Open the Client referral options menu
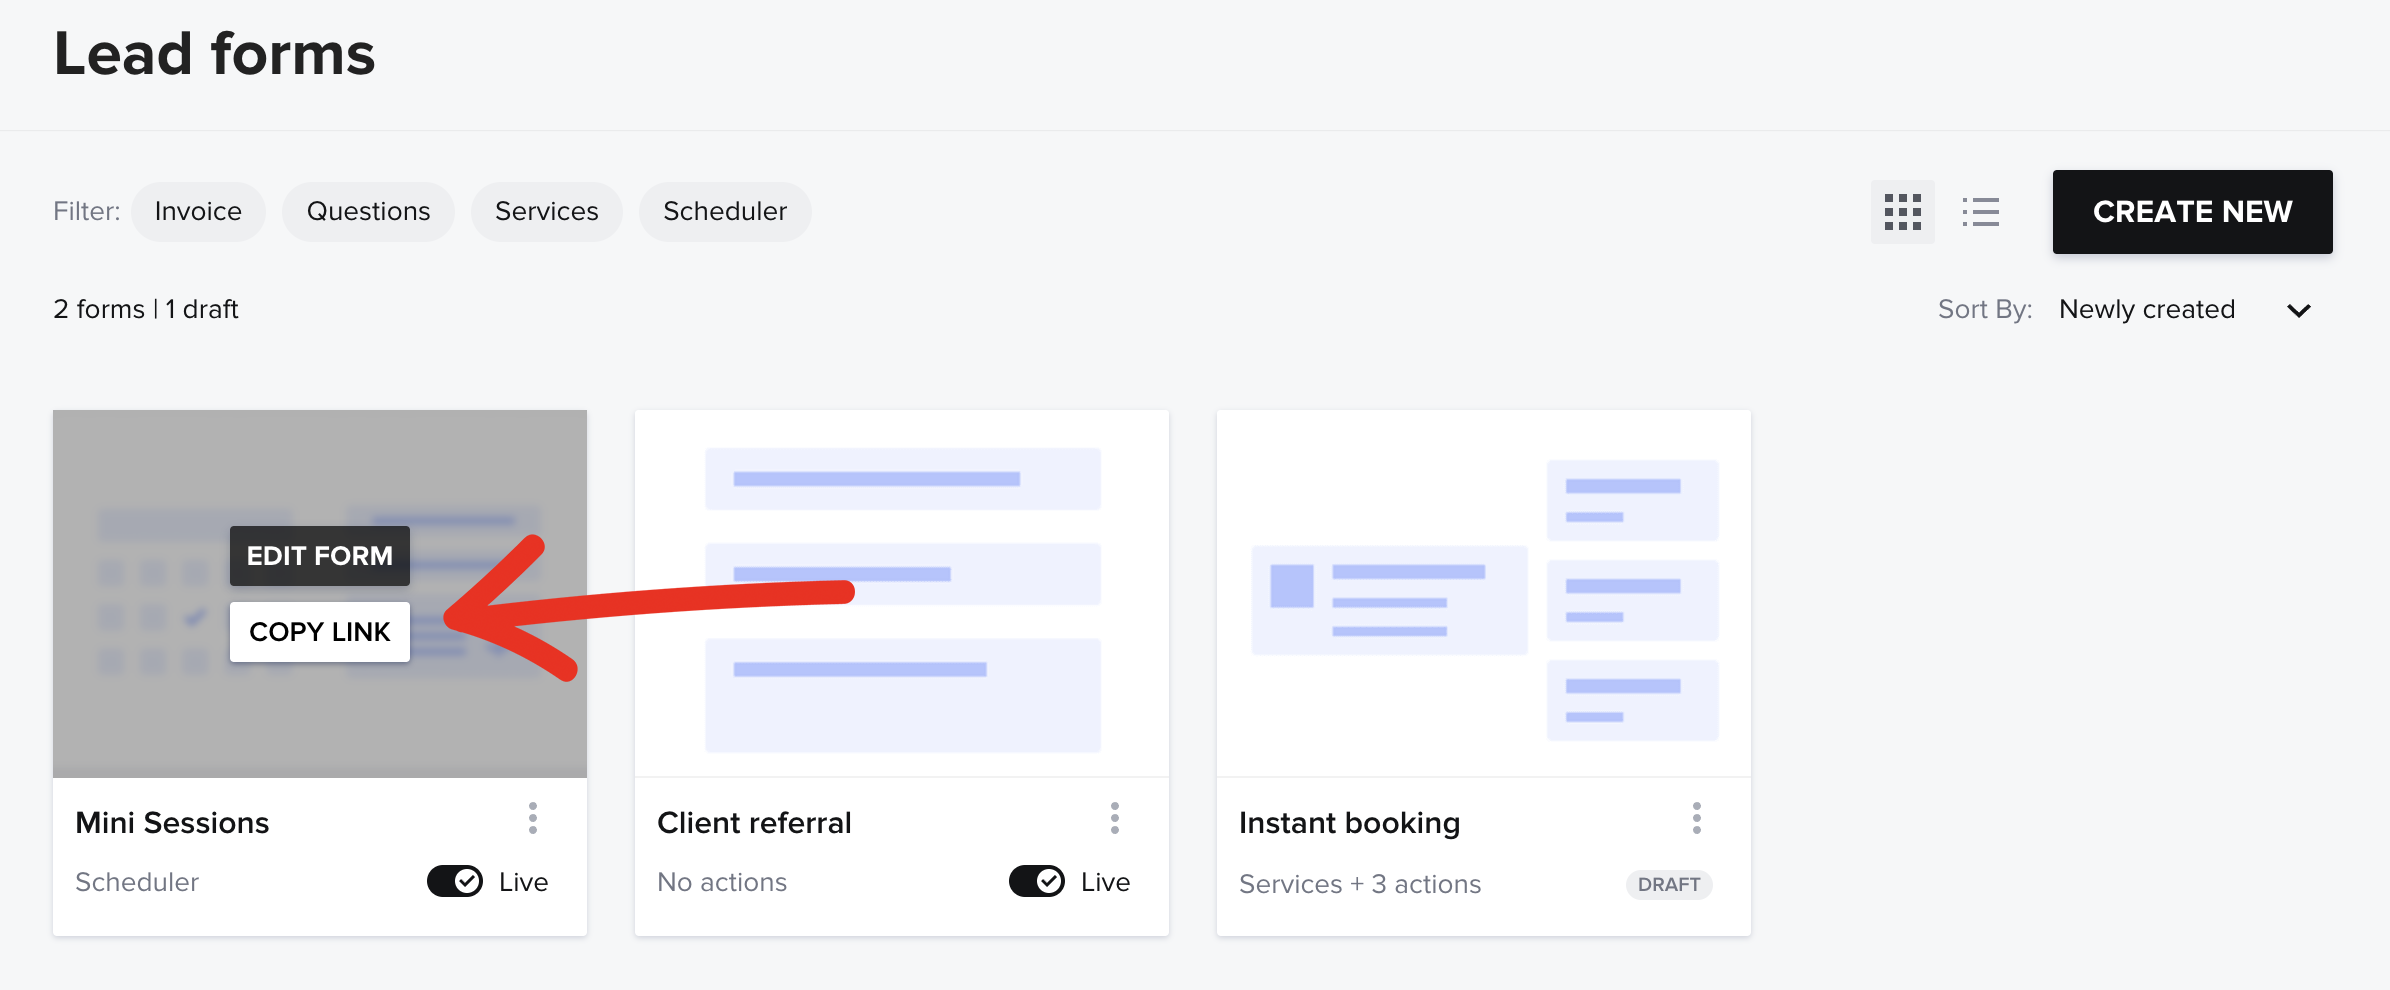The width and height of the screenshot is (2390, 990). pyautogui.click(x=1115, y=819)
